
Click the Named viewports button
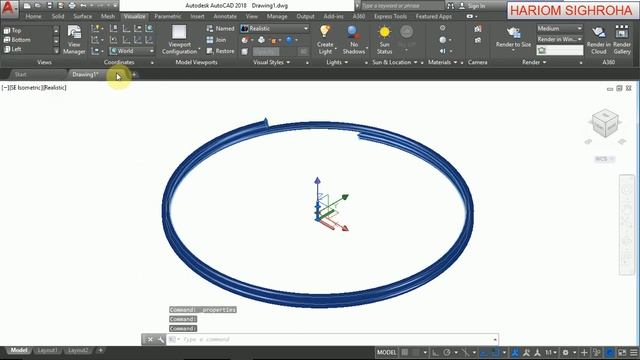(x=220, y=29)
